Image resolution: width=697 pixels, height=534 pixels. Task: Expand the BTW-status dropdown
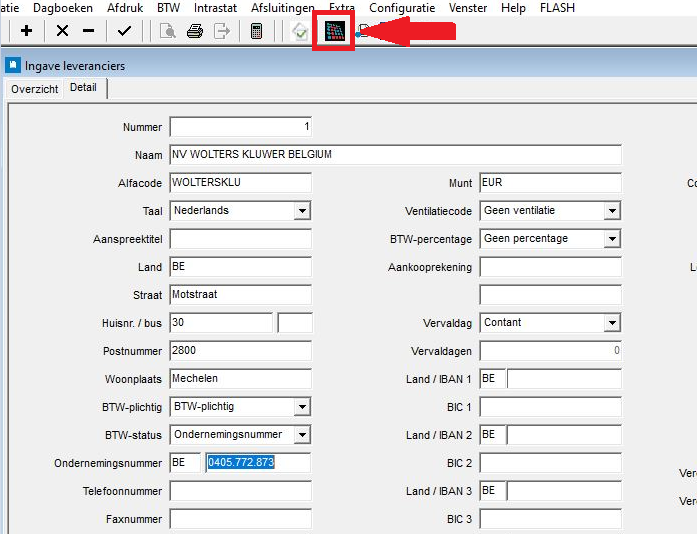(302, 435)
